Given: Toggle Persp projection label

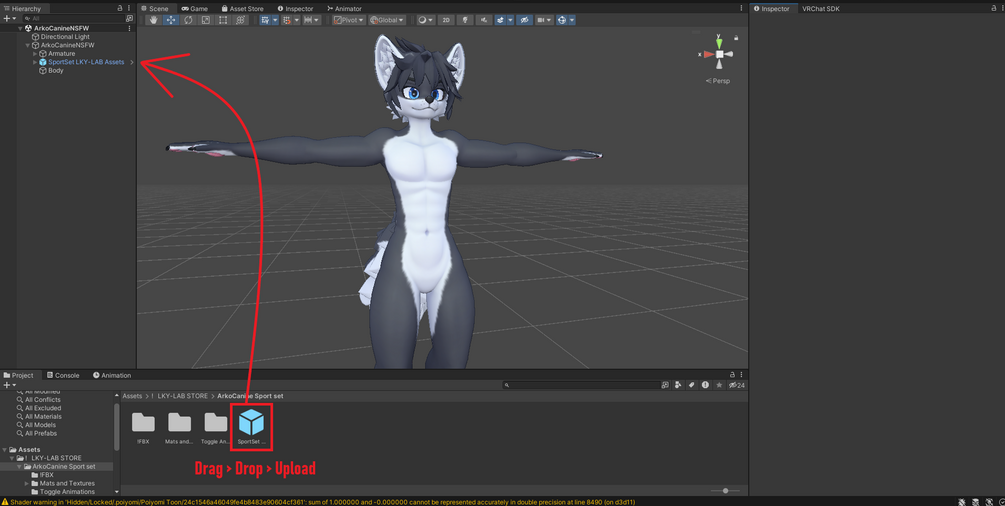Looking at the screenshot, I should pos(718,81).
